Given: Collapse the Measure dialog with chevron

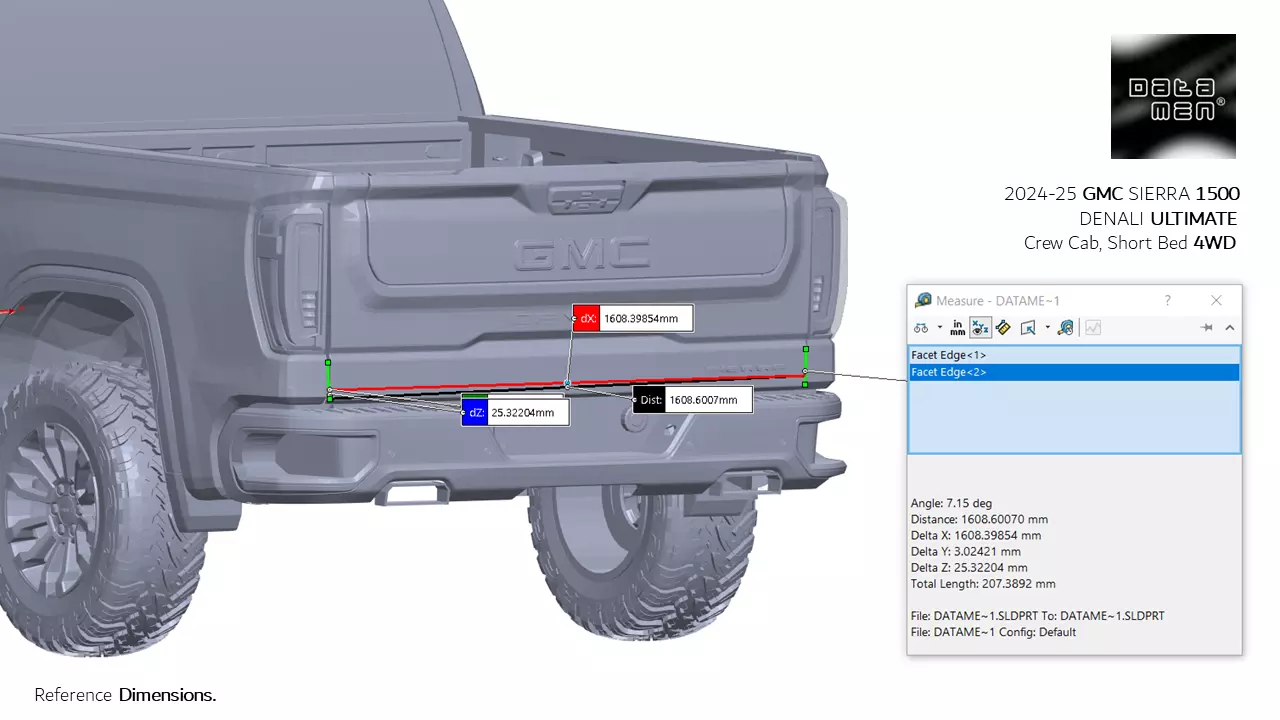Looking at the screenshot, I should tap(1230, 328).
